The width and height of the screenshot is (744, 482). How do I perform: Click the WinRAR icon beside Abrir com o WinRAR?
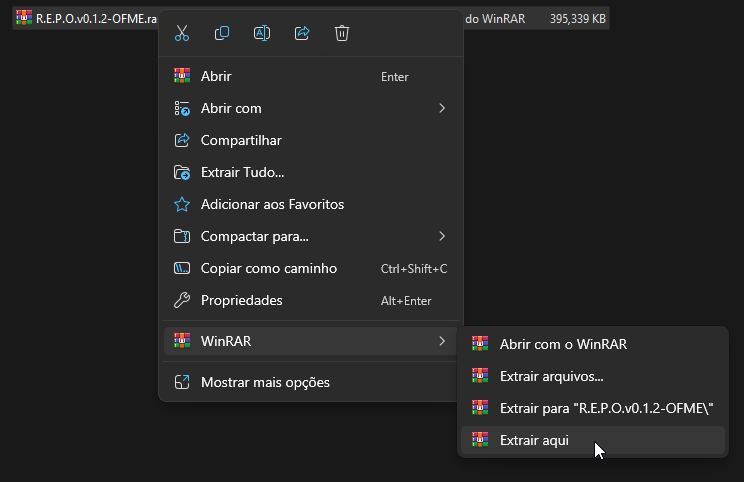click(x=480, y=343)
